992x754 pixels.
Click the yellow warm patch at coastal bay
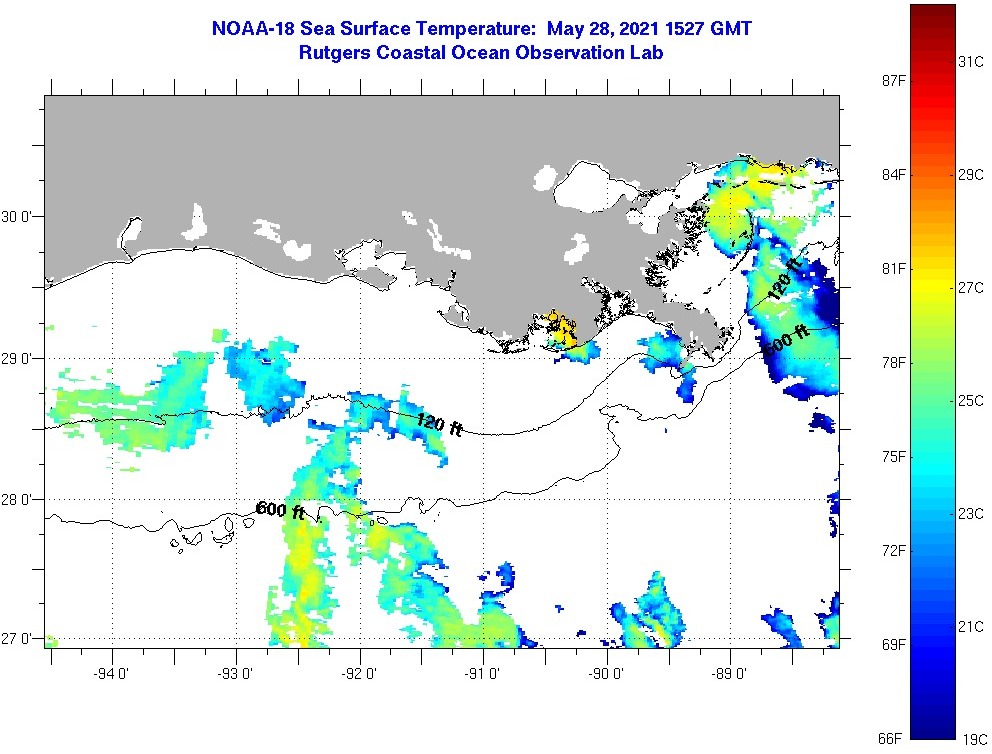tap(562, 331)
